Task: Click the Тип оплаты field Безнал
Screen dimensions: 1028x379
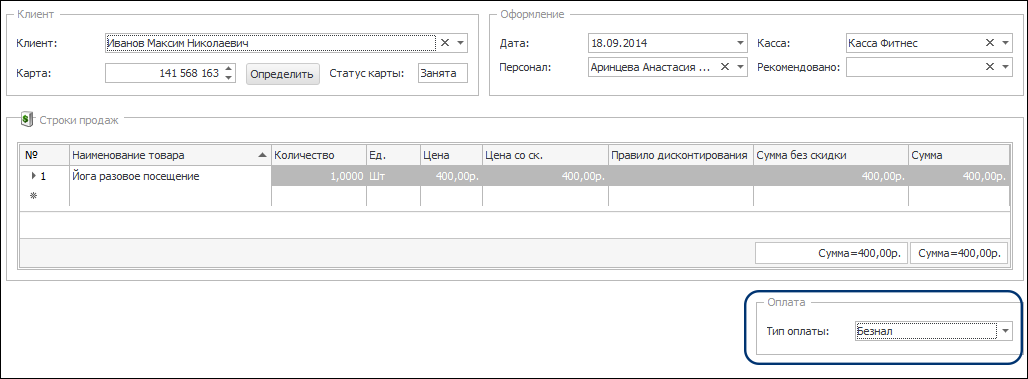Action: point(926,331)
